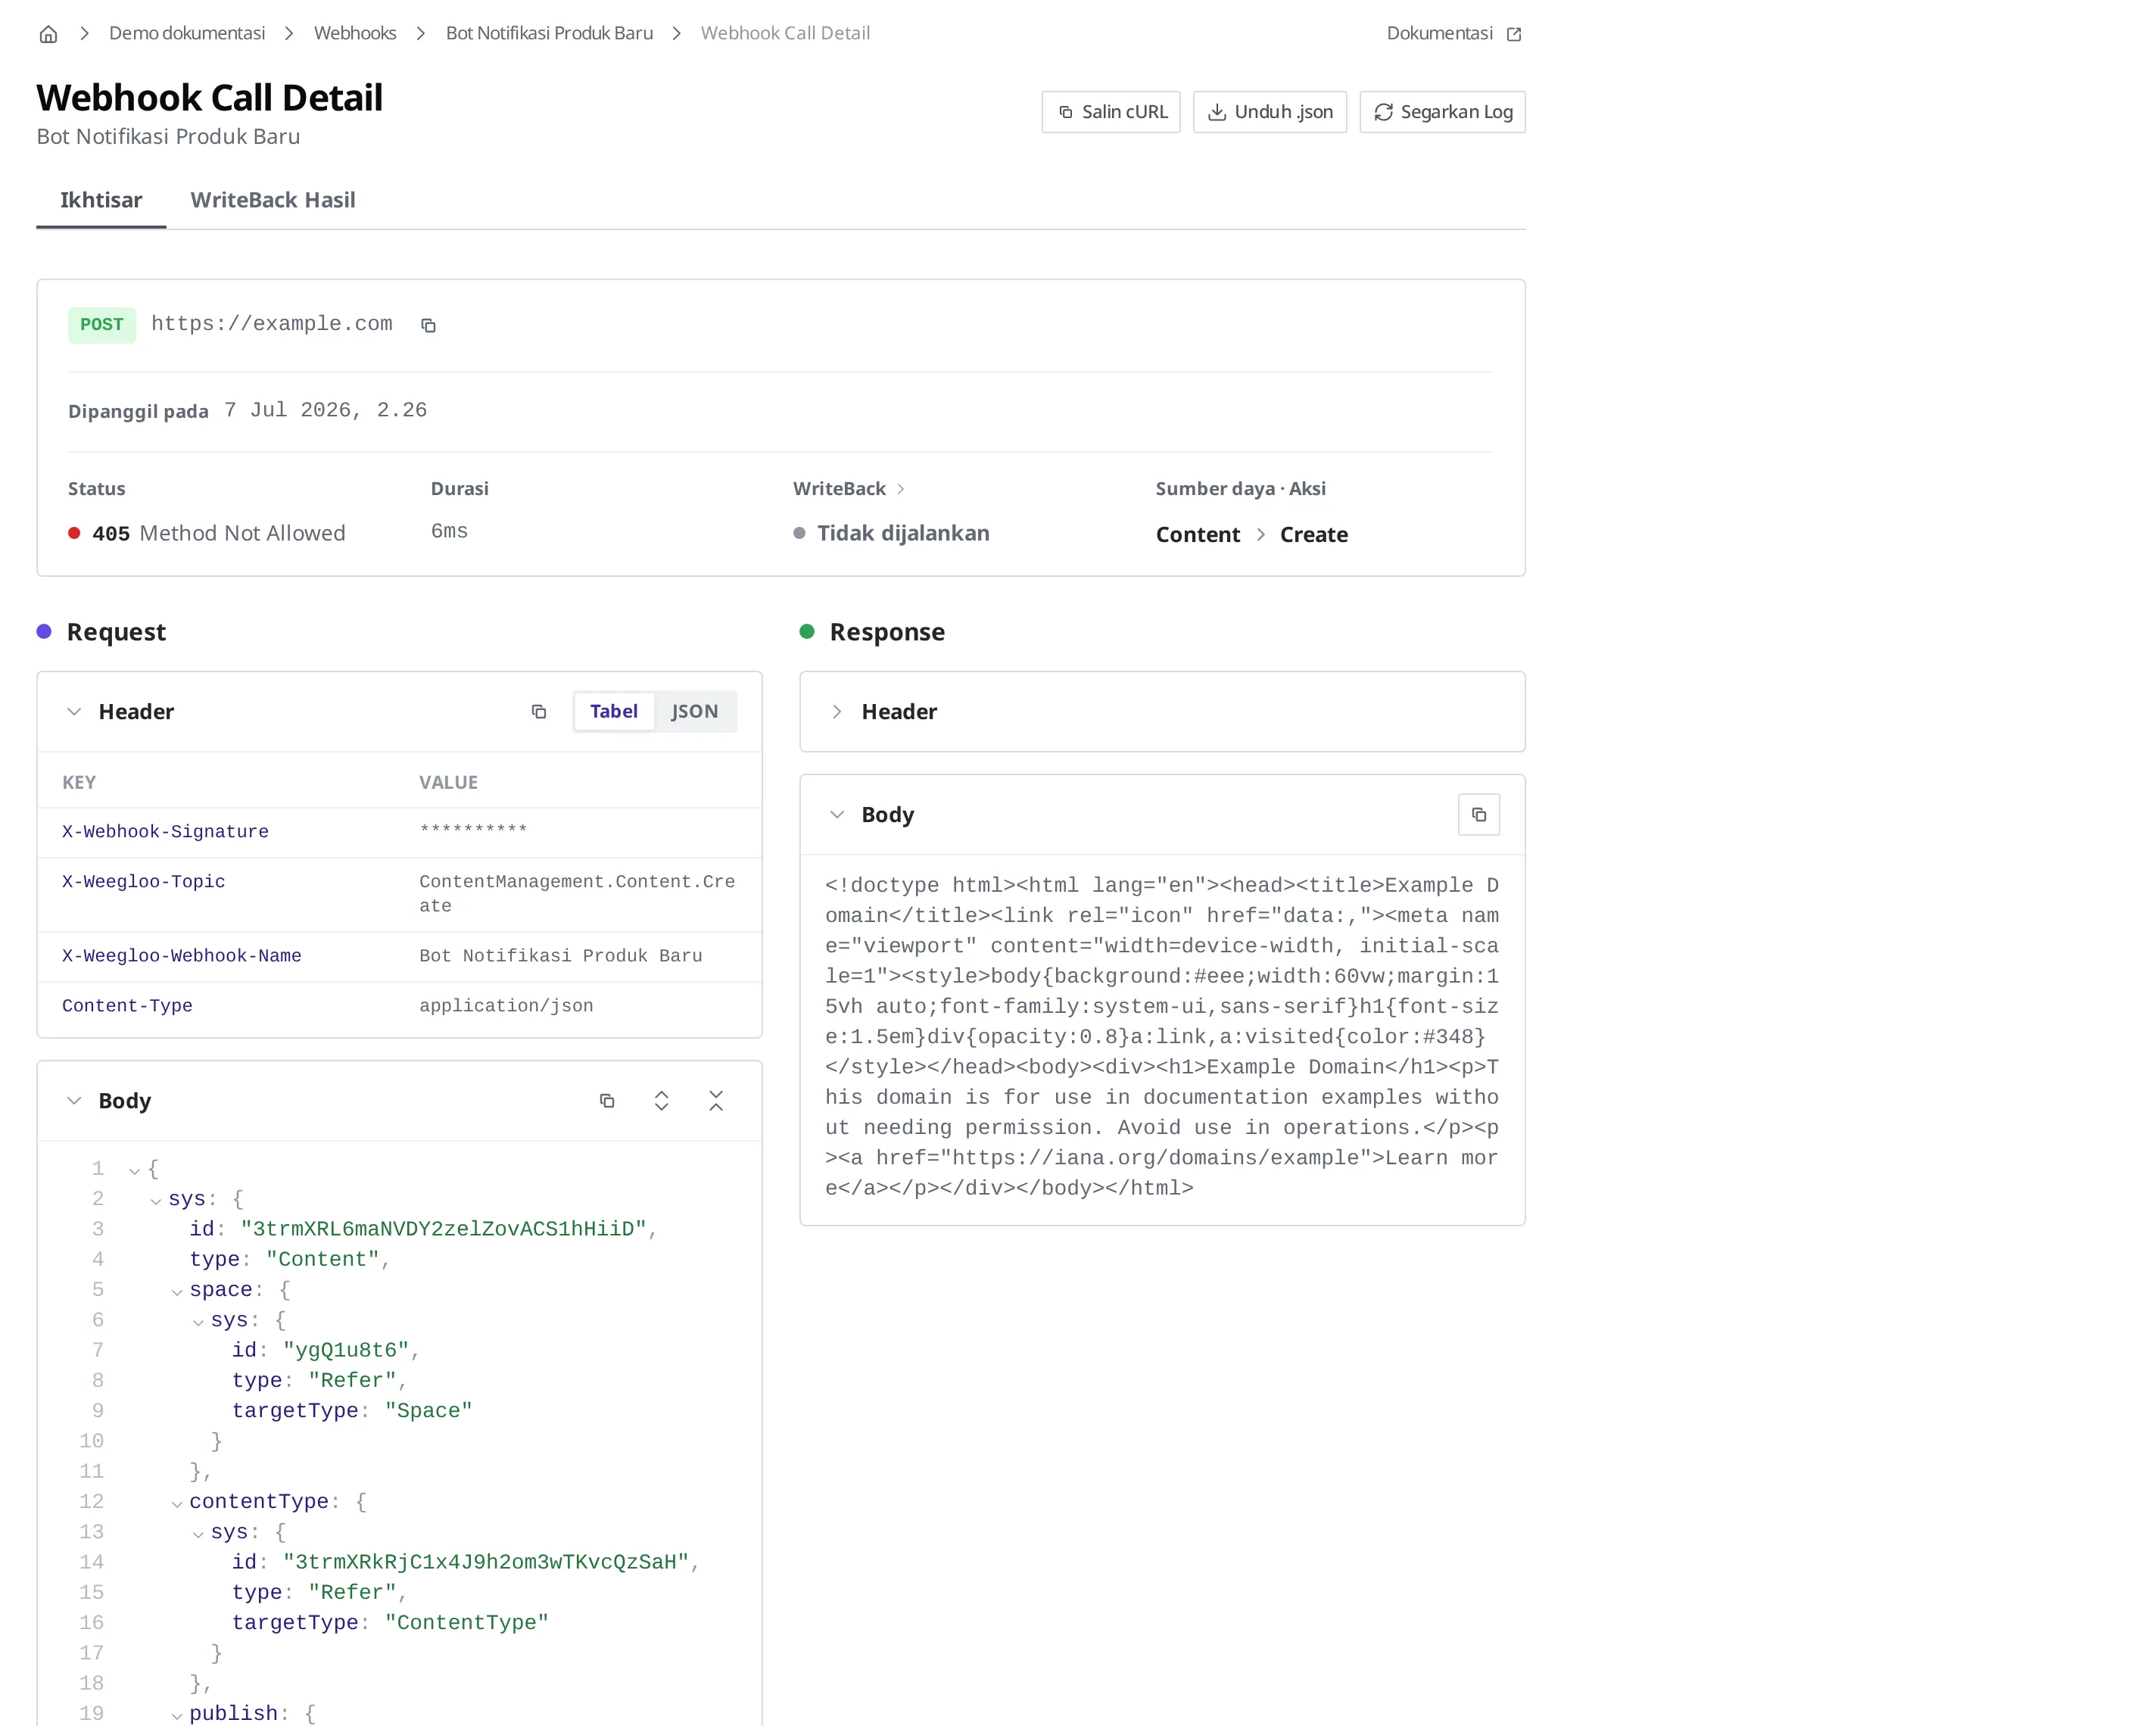Go to home via breadcrumb house icon
The image size is (2156, 1726).
point(48,34)
